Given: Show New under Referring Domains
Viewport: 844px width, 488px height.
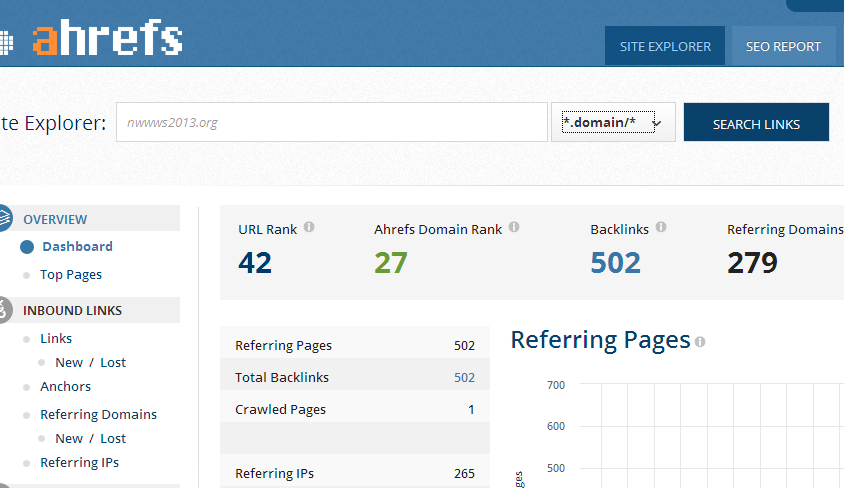Looking at the screenshot, I should 69,439.
